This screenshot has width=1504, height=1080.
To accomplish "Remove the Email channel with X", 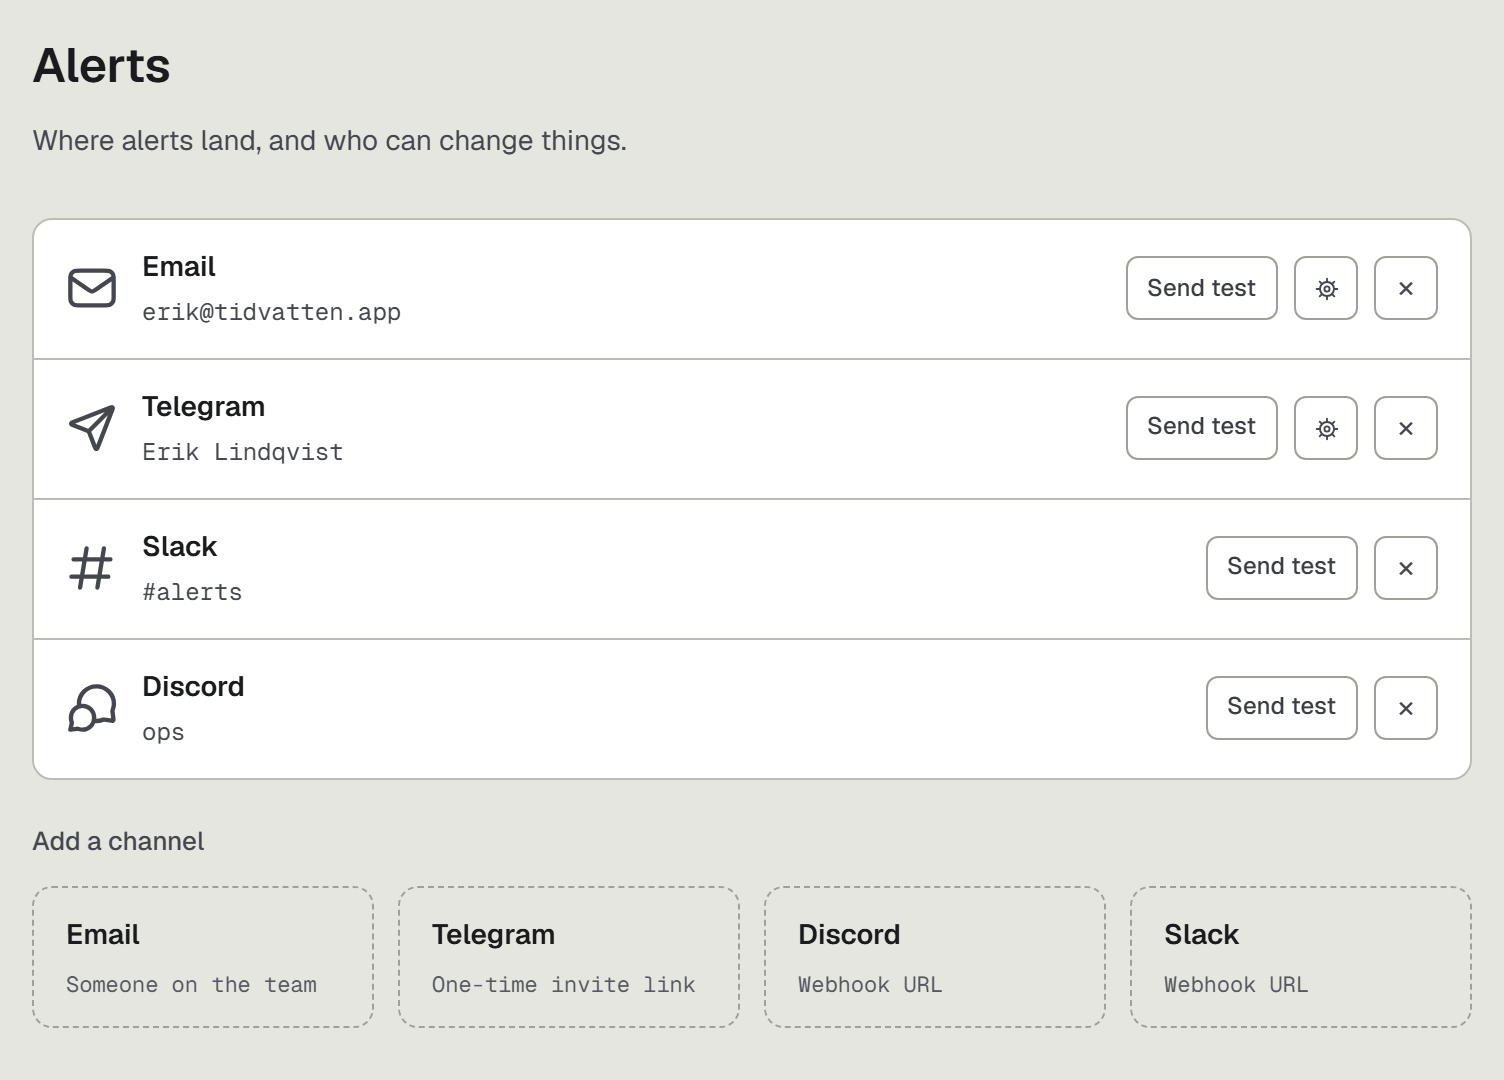I will [1405, 288].
